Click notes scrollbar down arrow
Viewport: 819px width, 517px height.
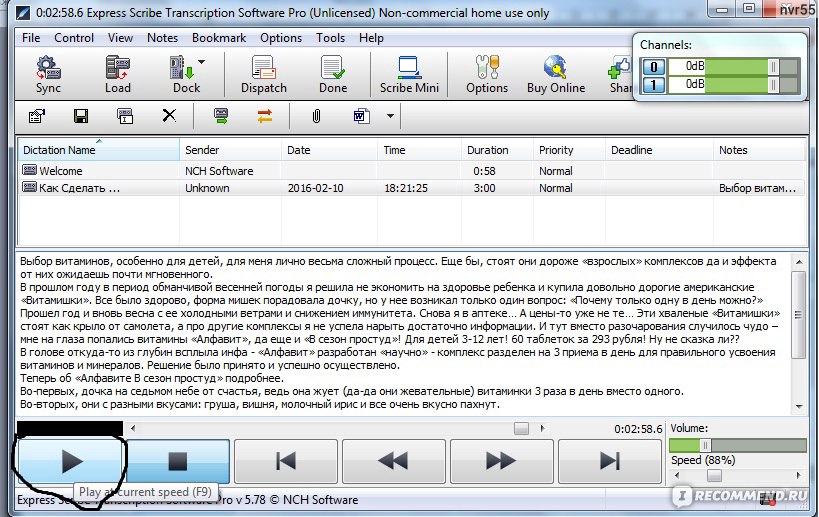coord(799,406)
